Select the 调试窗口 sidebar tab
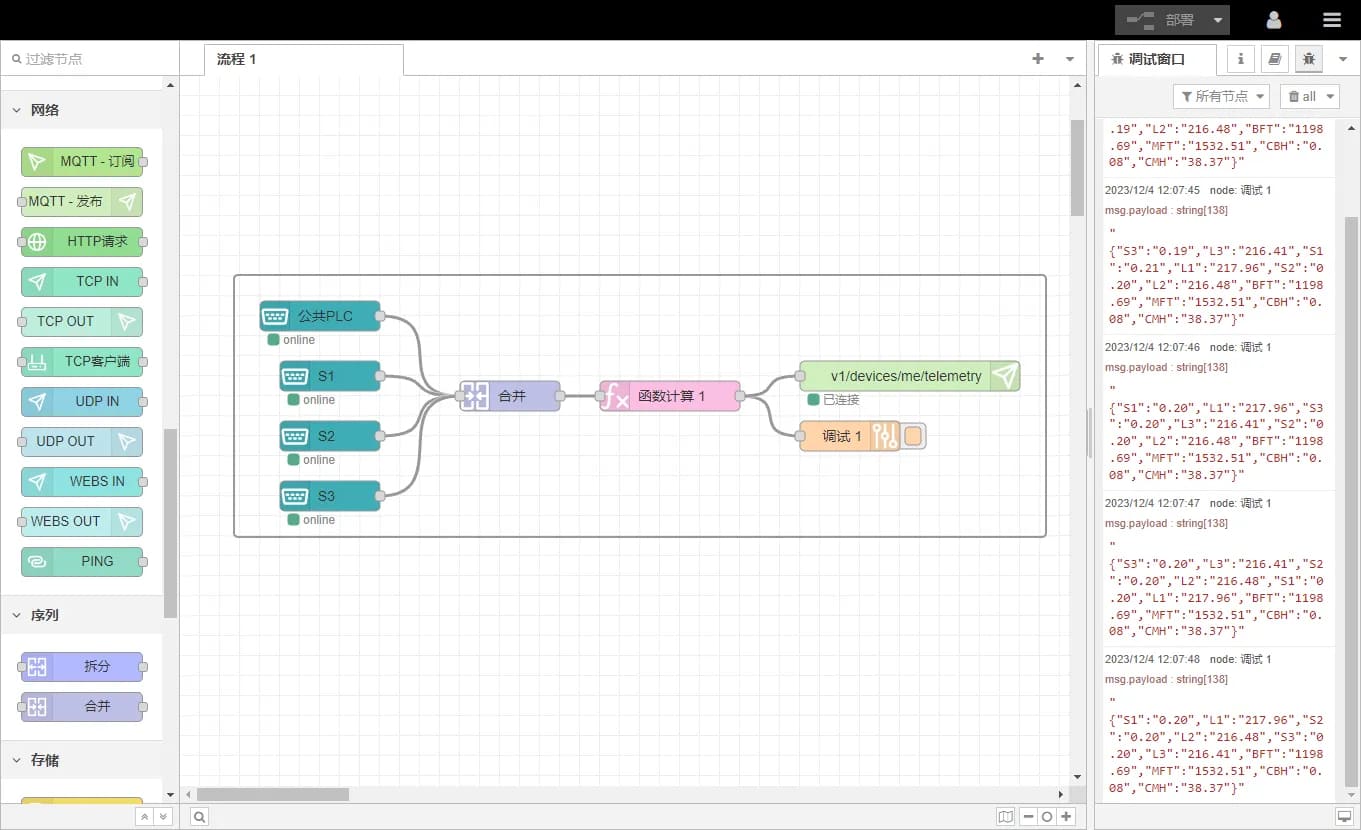This screenshot has width=1361, height=830. point(1156,59)
